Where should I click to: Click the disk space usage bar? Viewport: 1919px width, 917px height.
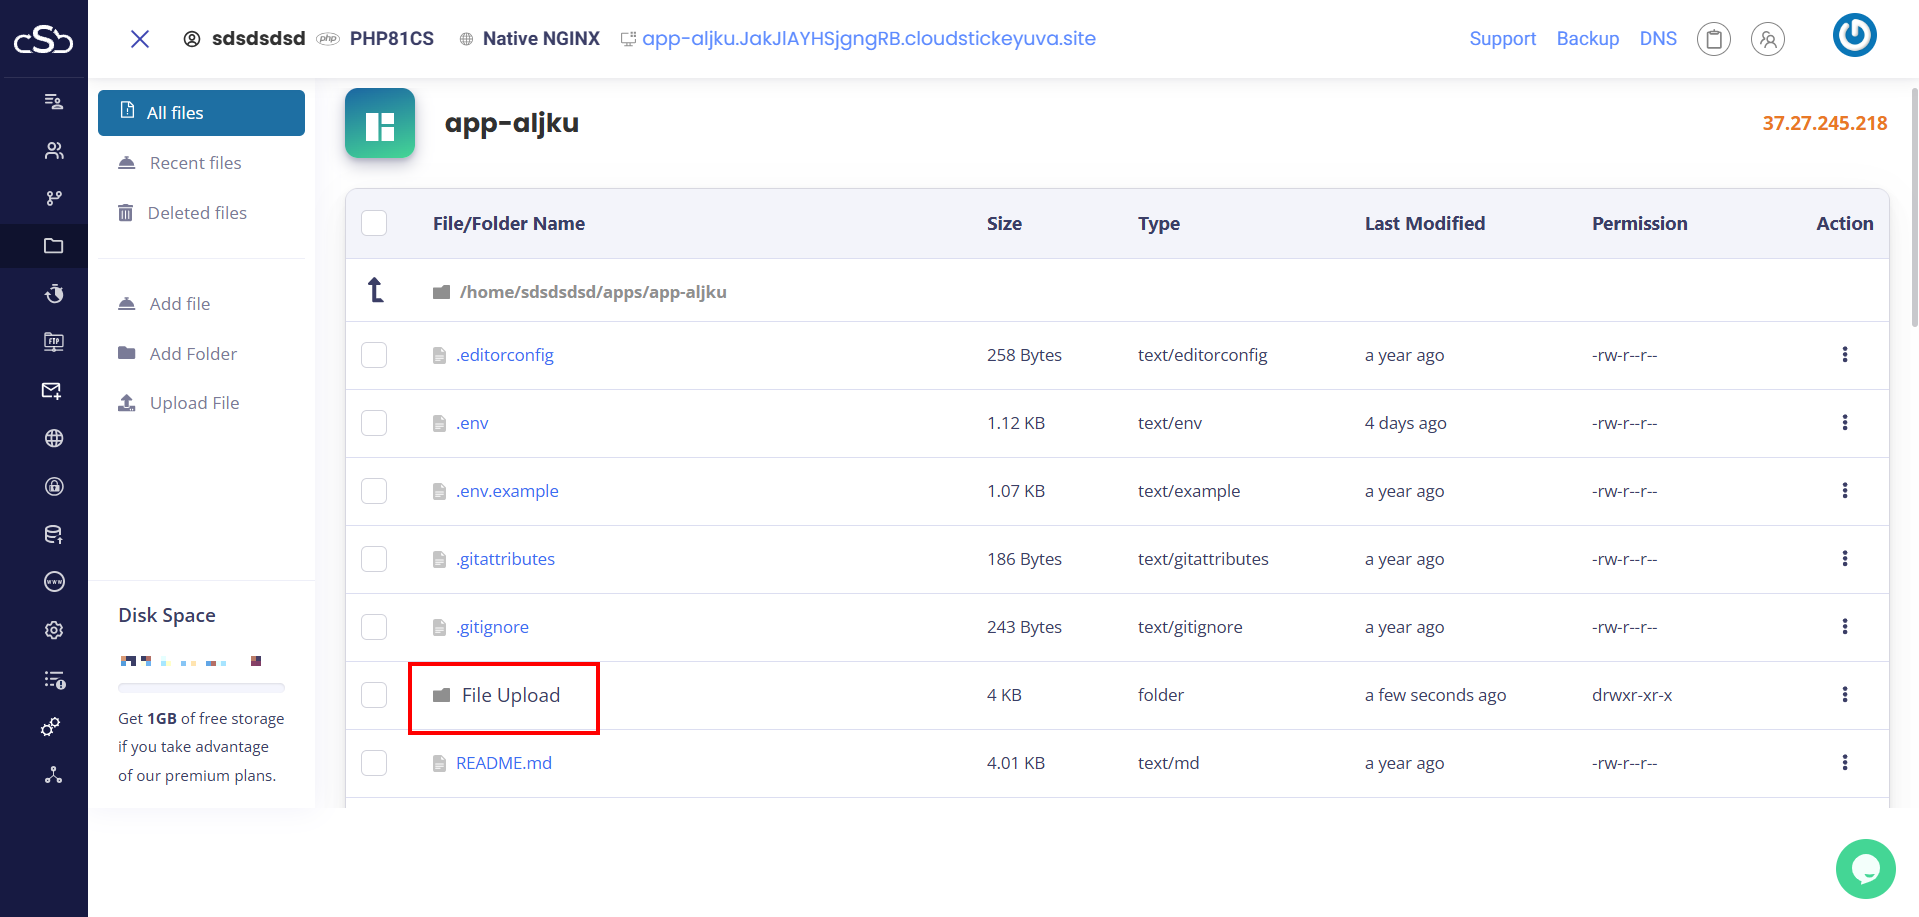[201, 688]
